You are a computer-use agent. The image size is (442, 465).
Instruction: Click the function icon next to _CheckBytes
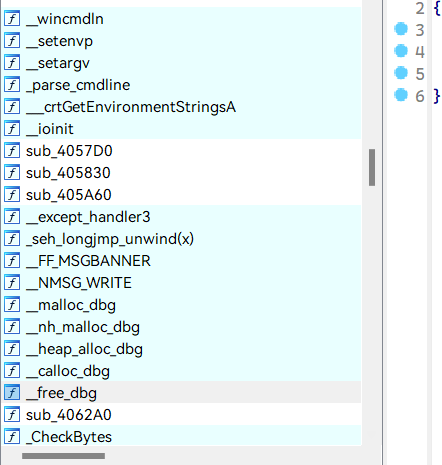click(12, 437)
